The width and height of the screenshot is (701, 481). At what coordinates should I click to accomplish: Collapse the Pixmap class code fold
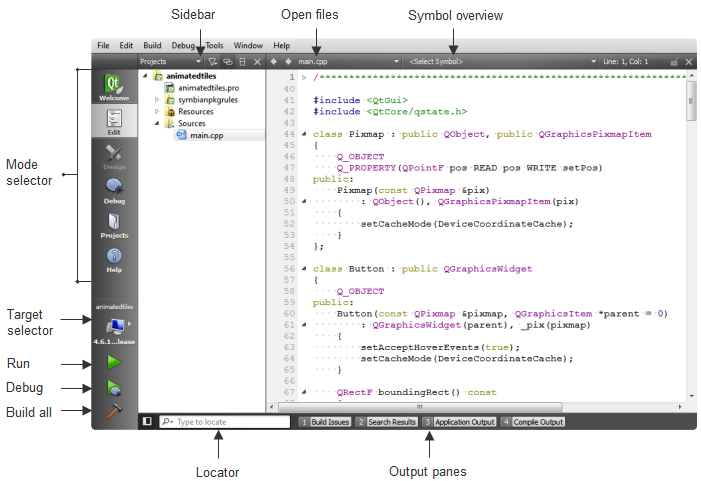(x=304, y=133)
